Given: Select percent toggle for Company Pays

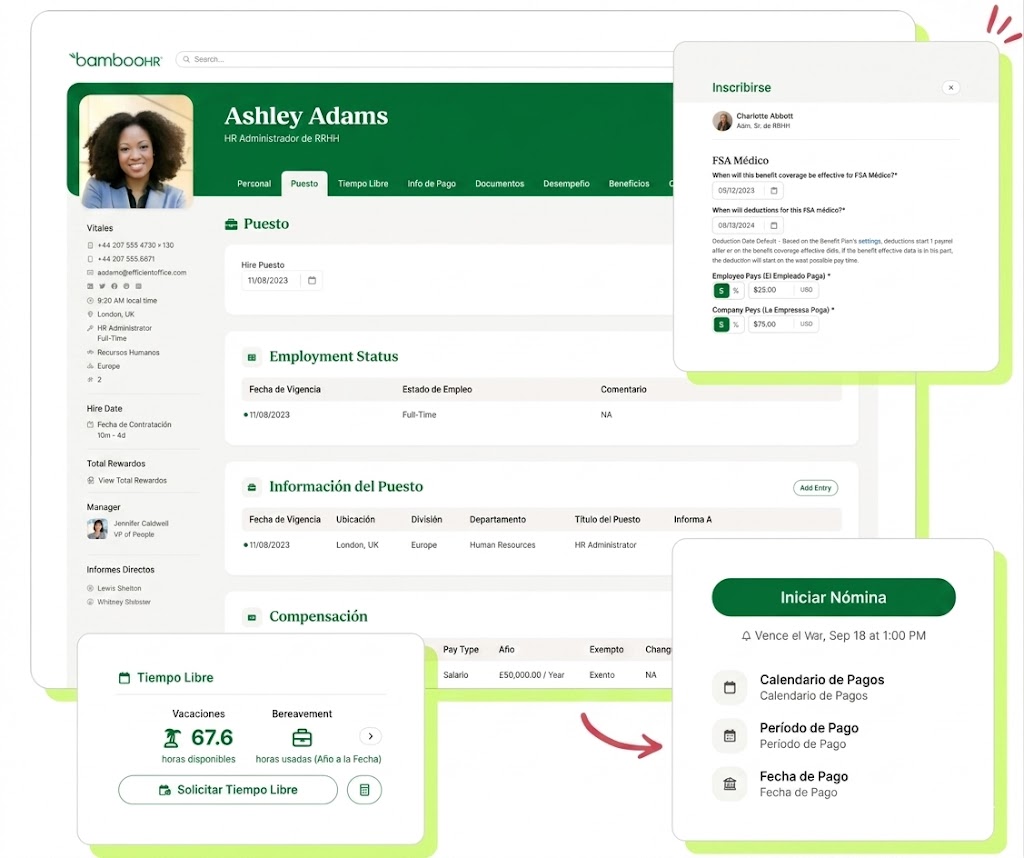Looking at the screenshot, I should point(736,325).
